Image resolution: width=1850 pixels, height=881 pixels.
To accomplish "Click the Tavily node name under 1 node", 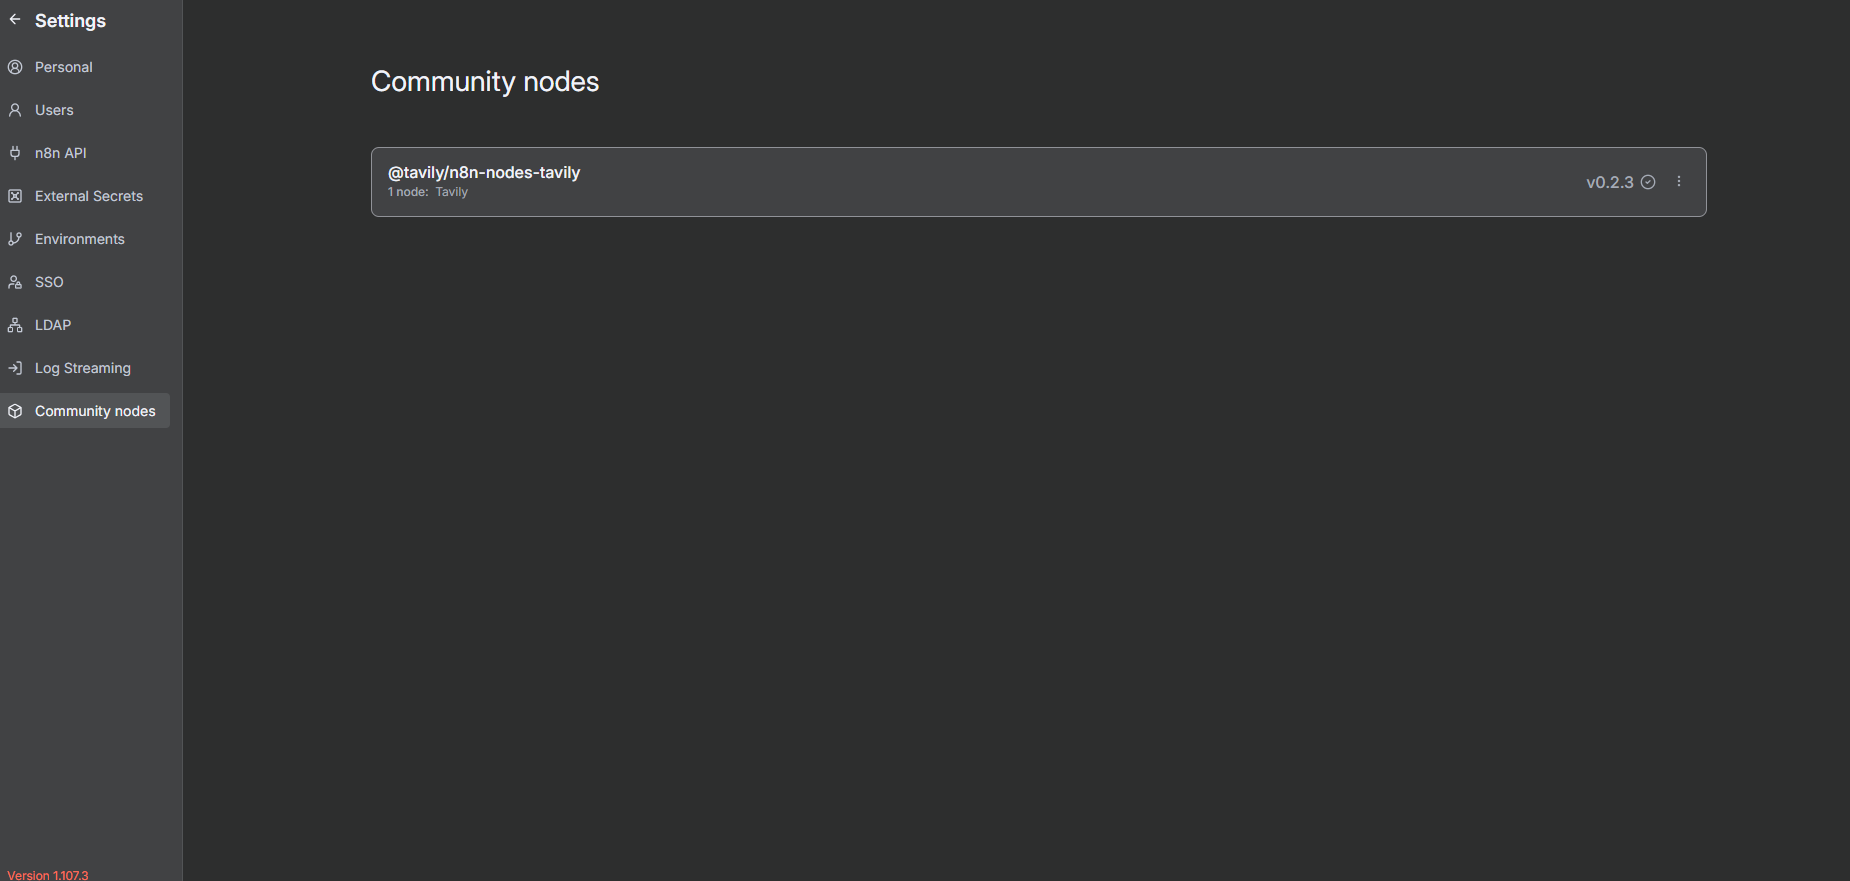I will point(452,191).
